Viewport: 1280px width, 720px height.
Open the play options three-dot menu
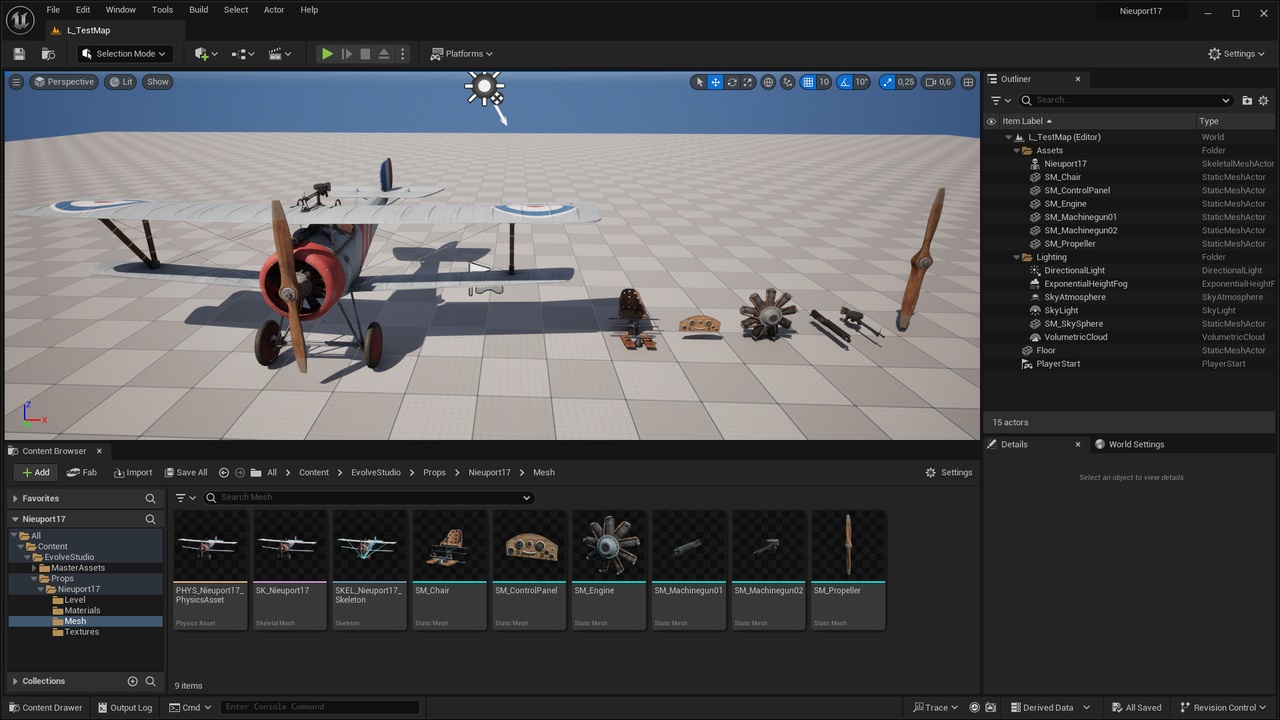[x=403, y=54]
